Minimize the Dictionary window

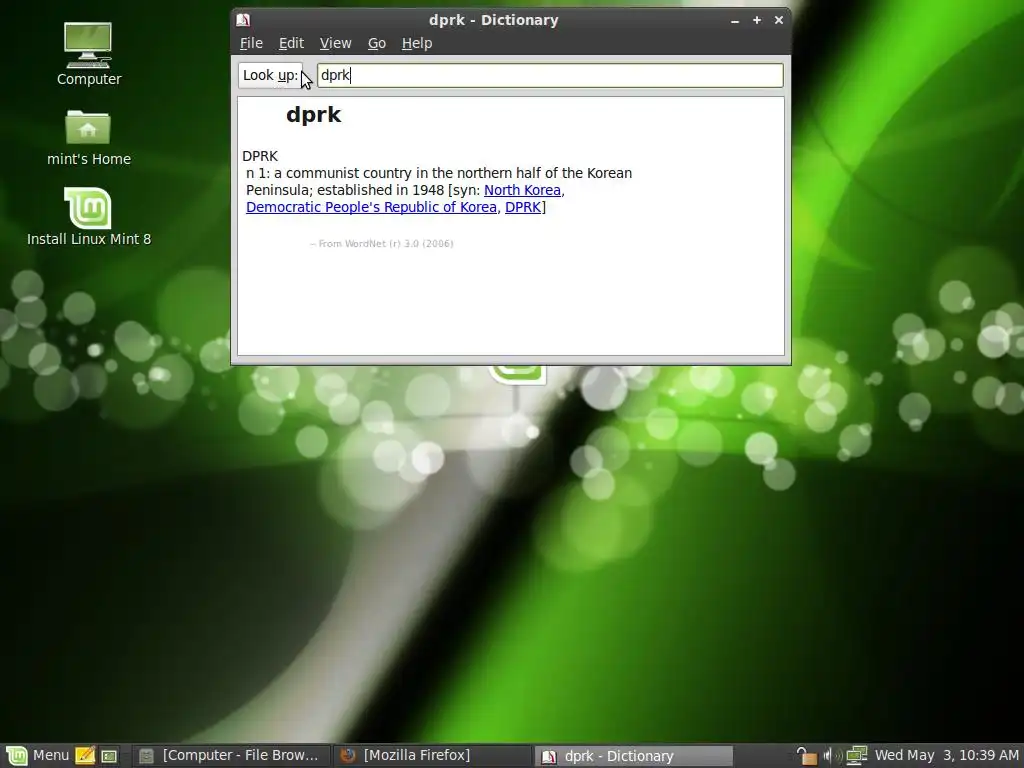[735, 20]
